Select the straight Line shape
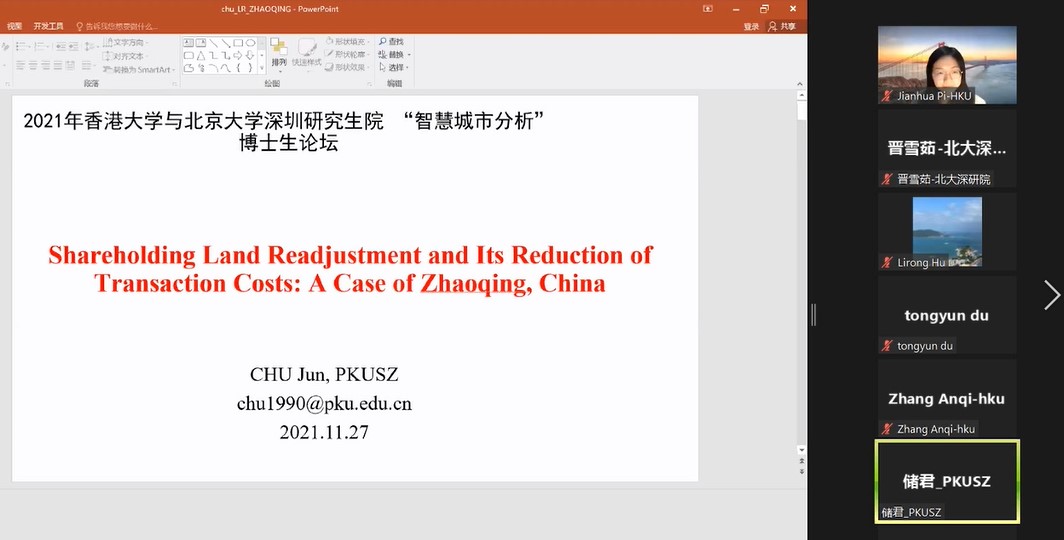The image size is (1064, 540). (x=214, y=43)
